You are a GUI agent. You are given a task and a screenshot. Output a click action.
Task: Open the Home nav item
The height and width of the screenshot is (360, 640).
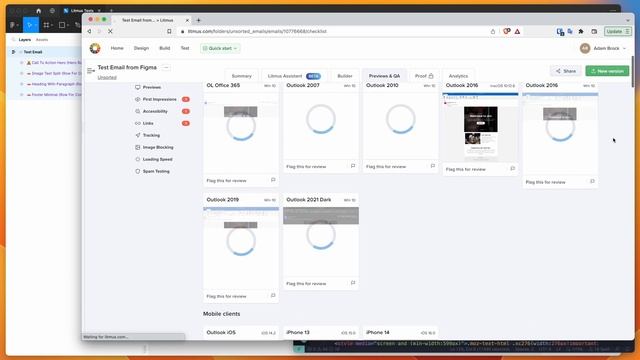coord(117,48)
